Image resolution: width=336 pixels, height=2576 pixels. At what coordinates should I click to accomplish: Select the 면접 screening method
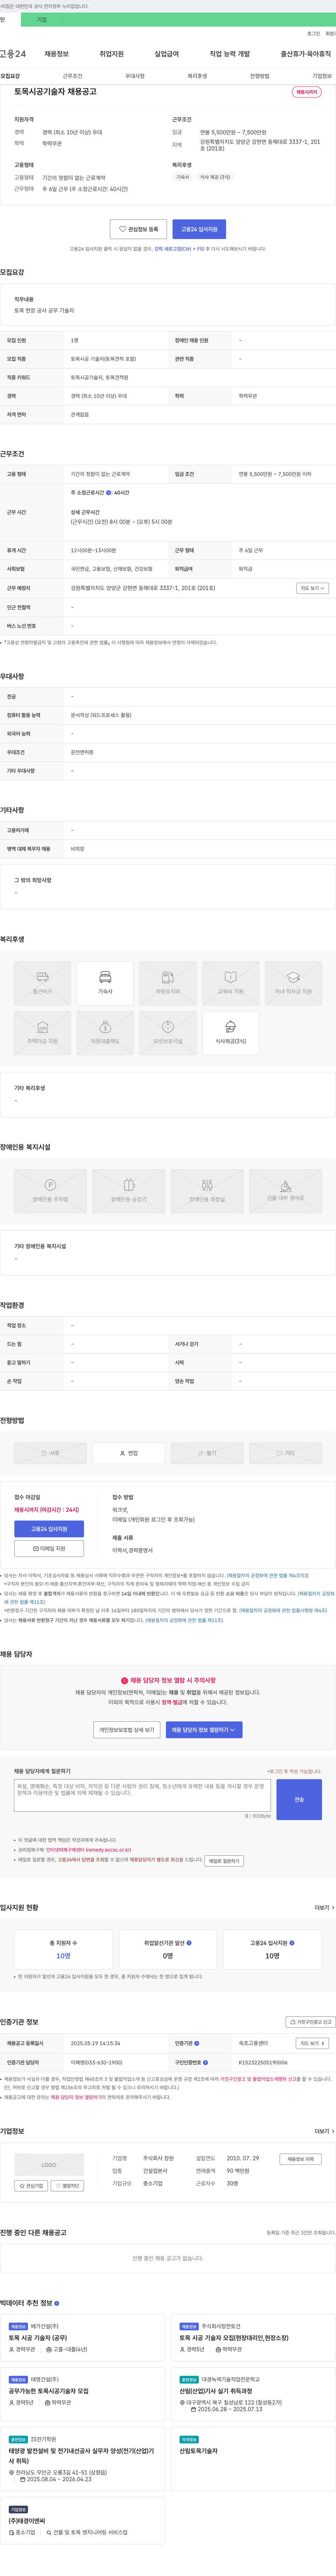[x=129, y=1453]
